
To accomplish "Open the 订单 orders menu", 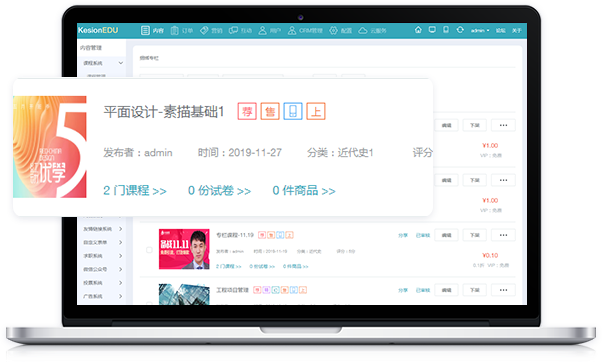I will 182,30.
